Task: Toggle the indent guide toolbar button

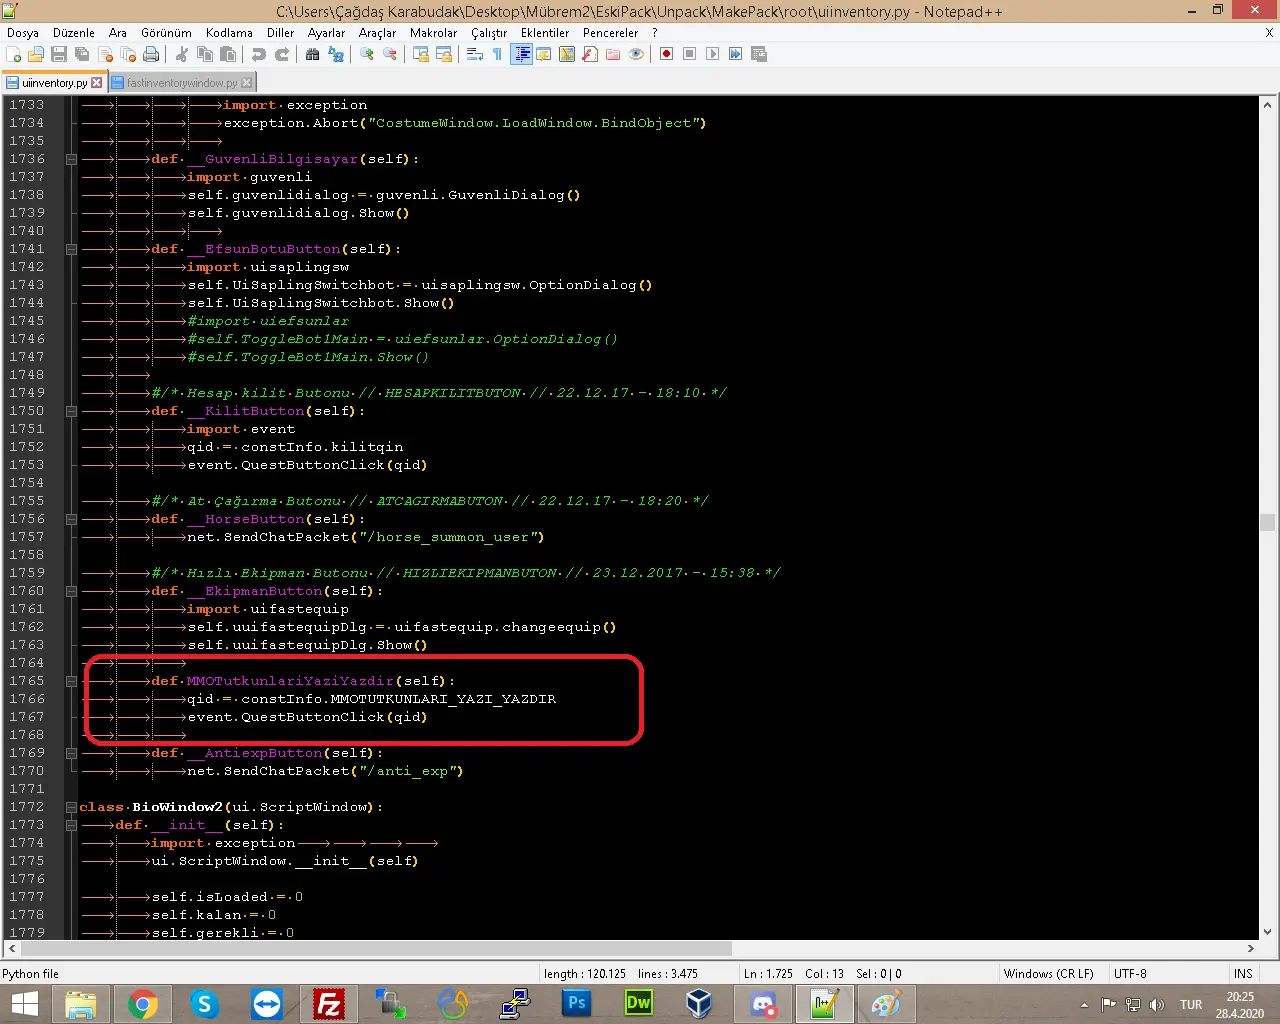Action: tap(521, 54)
